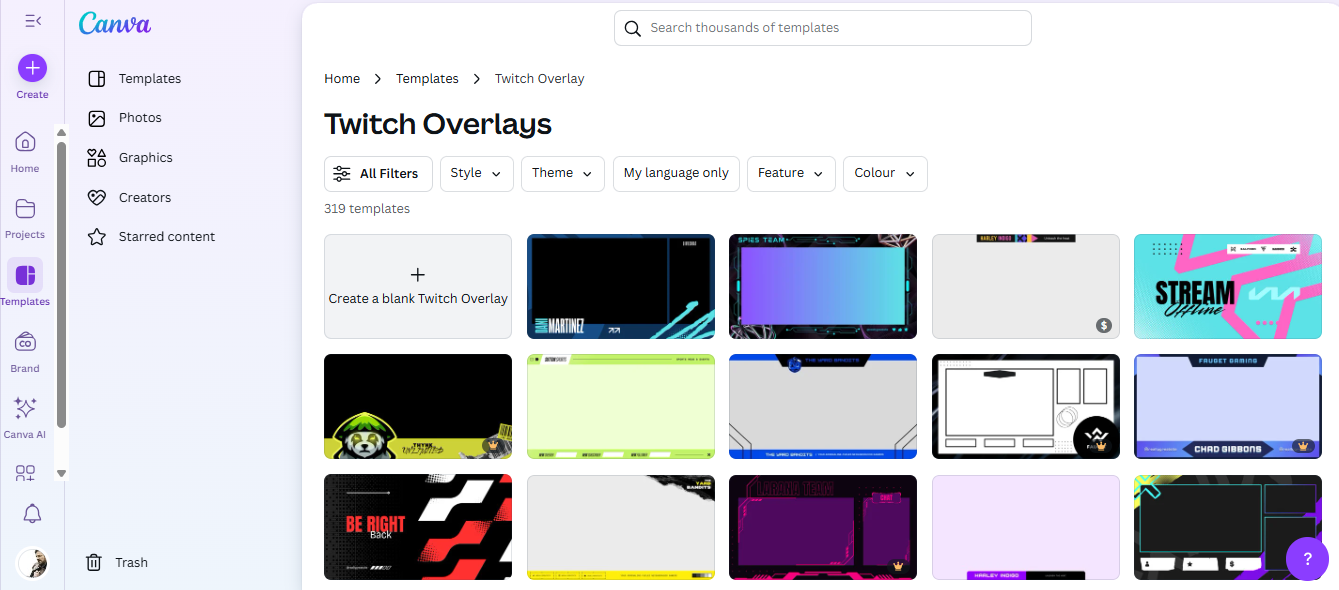Open the Be Right Back template
1339x590 pixels.
(418, 527)
